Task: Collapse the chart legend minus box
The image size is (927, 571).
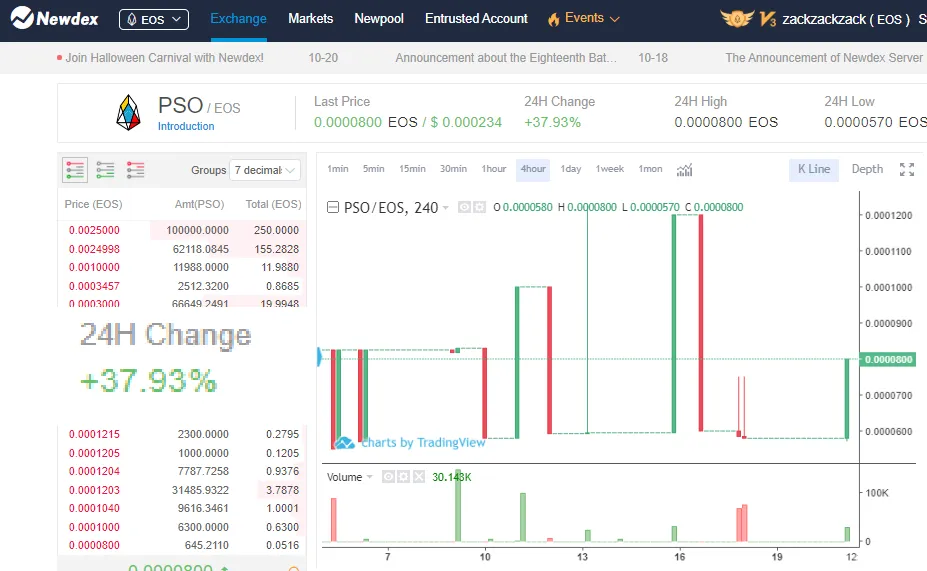Action: (x=333, y=207)
